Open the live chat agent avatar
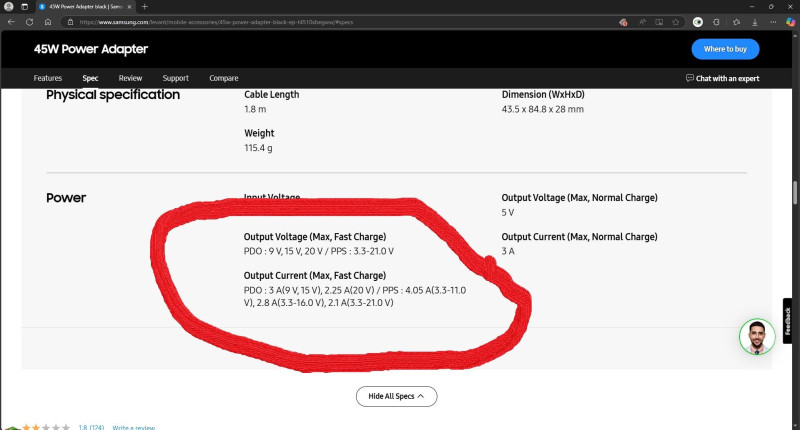 [757, 337]
